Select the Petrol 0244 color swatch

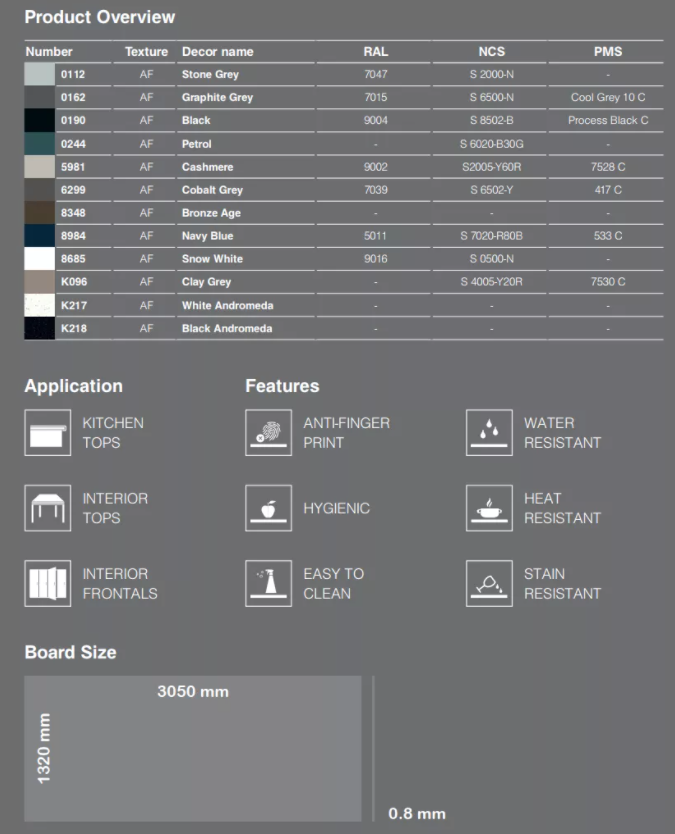point(39,144)
